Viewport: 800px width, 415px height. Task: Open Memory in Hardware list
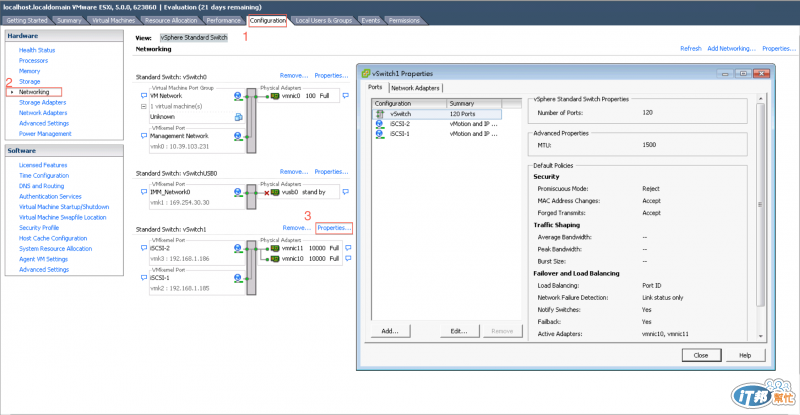[x=29, y=71]
